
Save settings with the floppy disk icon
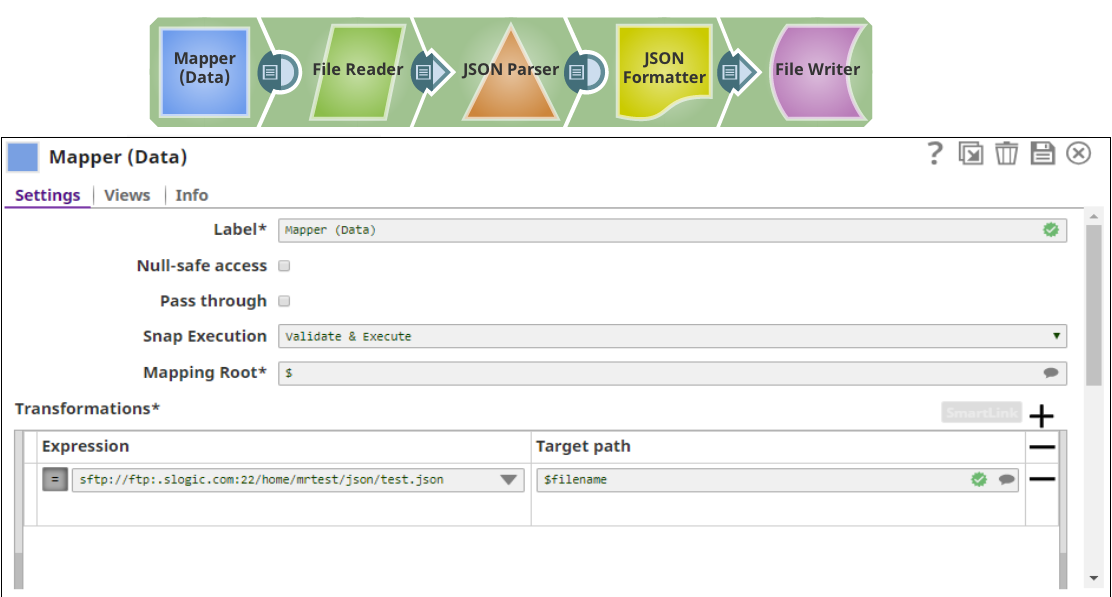point(1042,153)
